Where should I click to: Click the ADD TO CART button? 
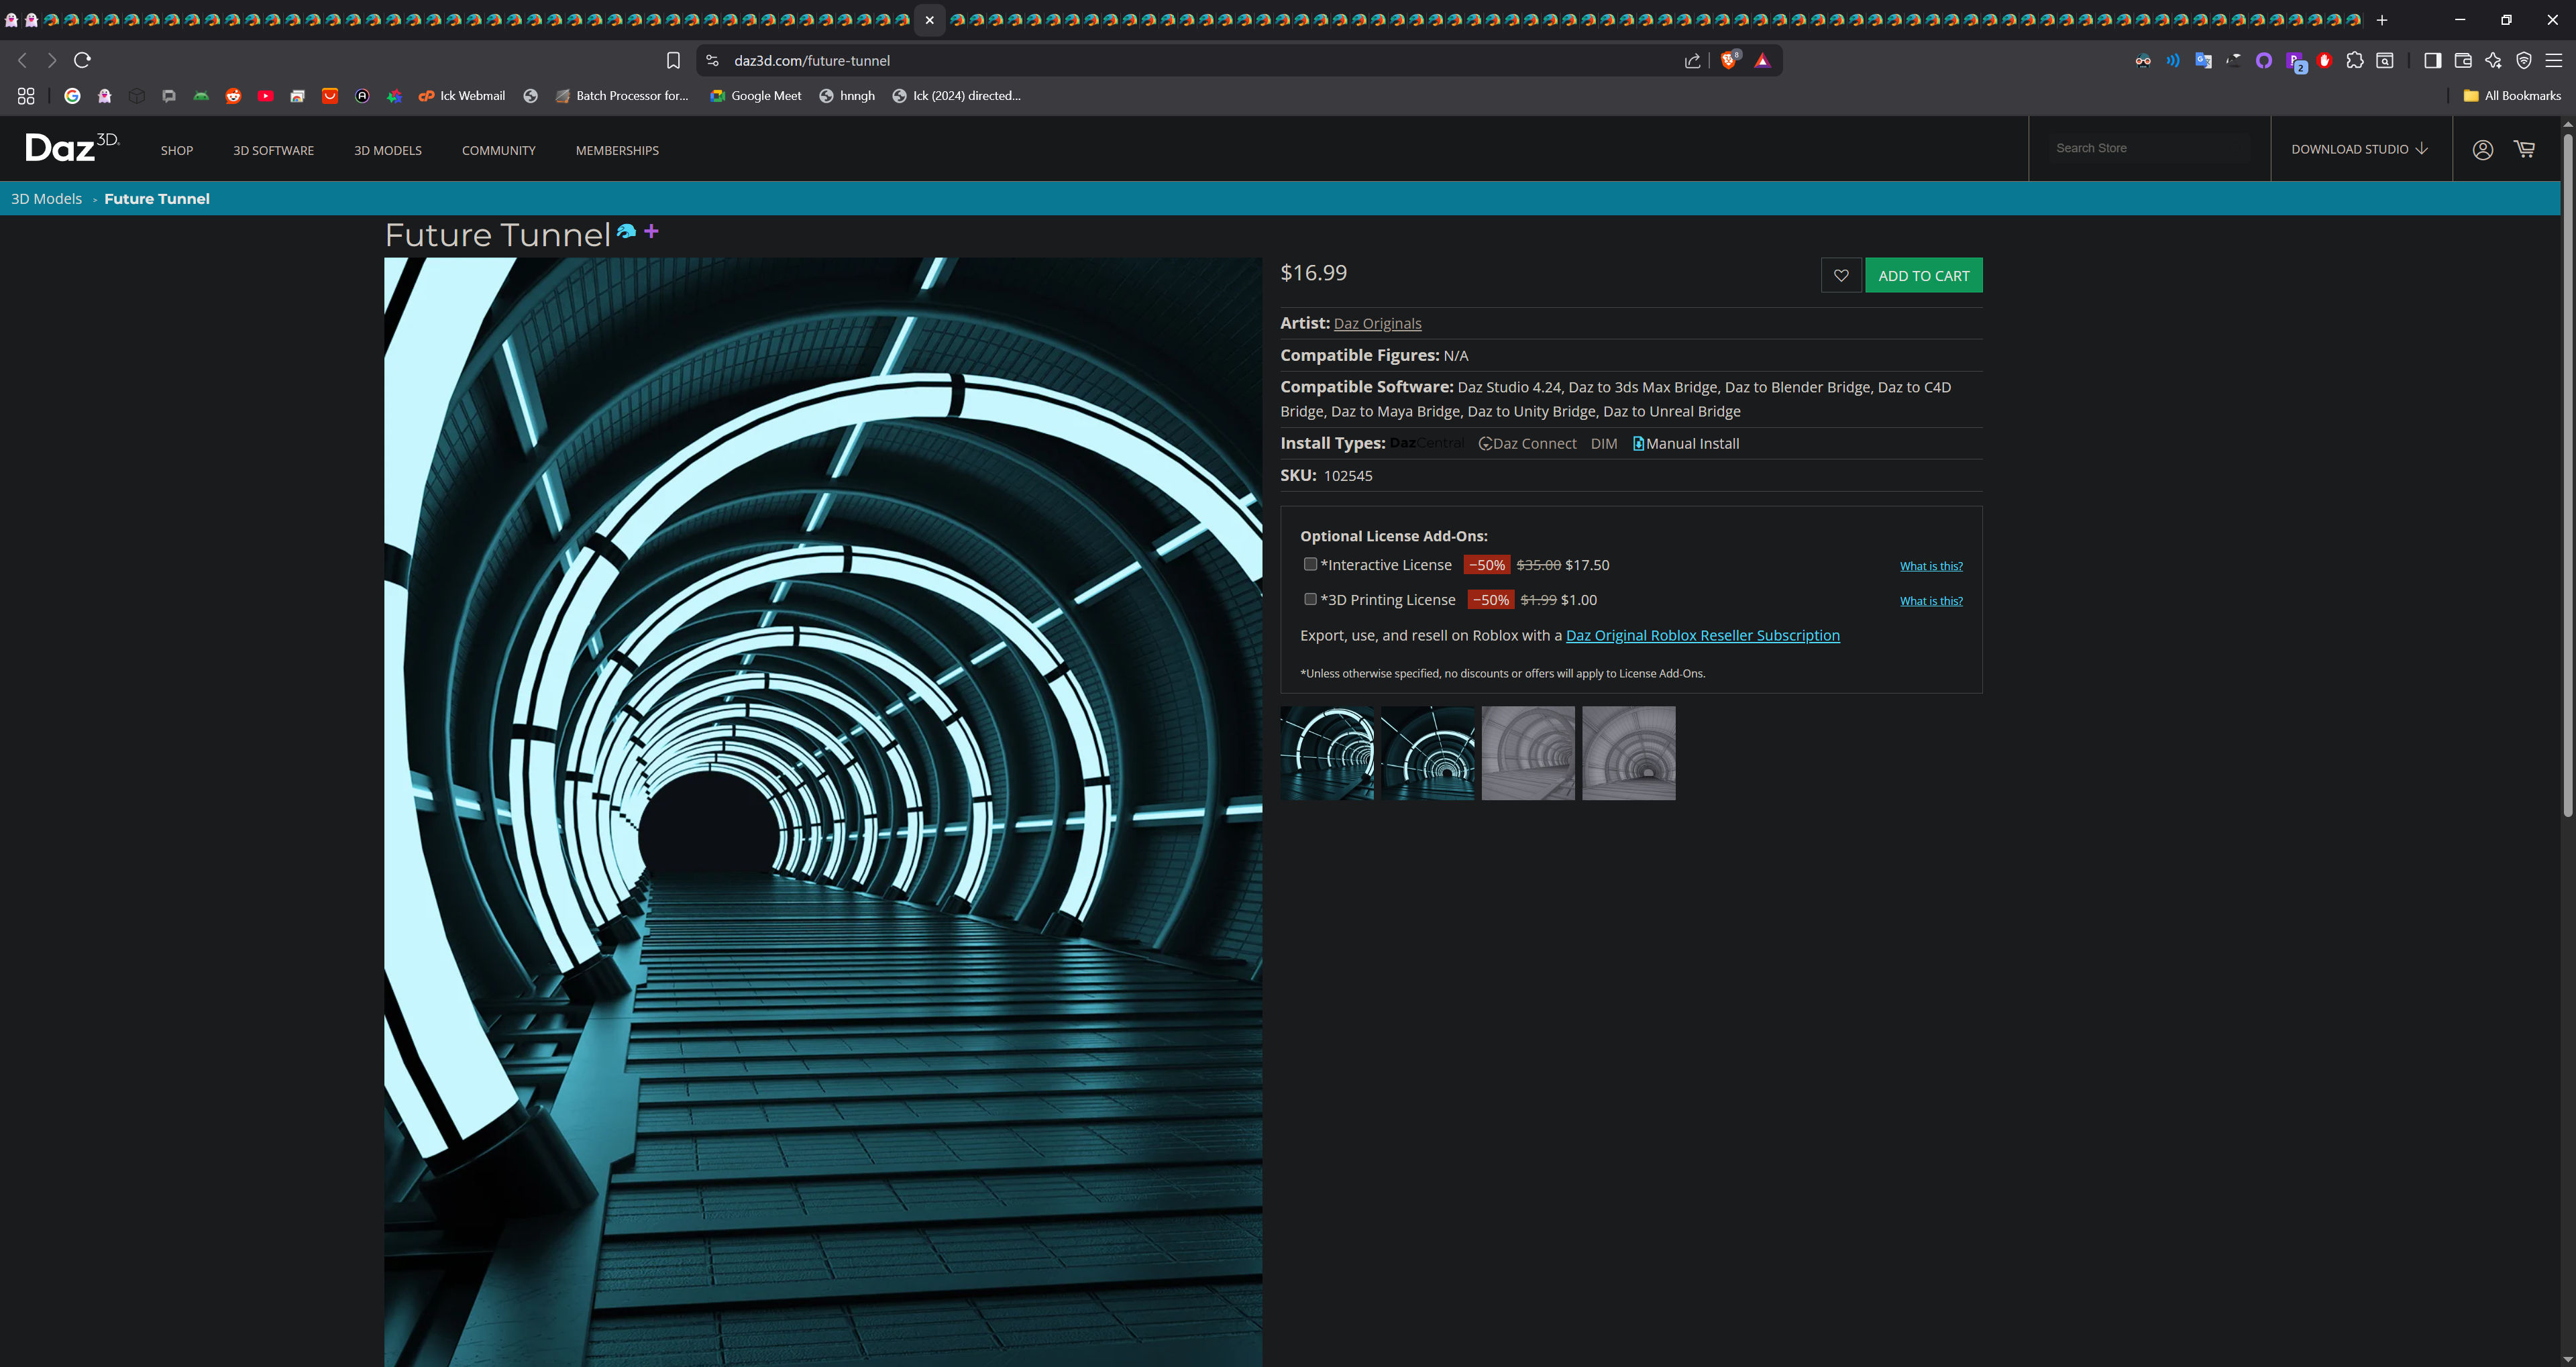pyautogui.click(x=1923, y=275)
